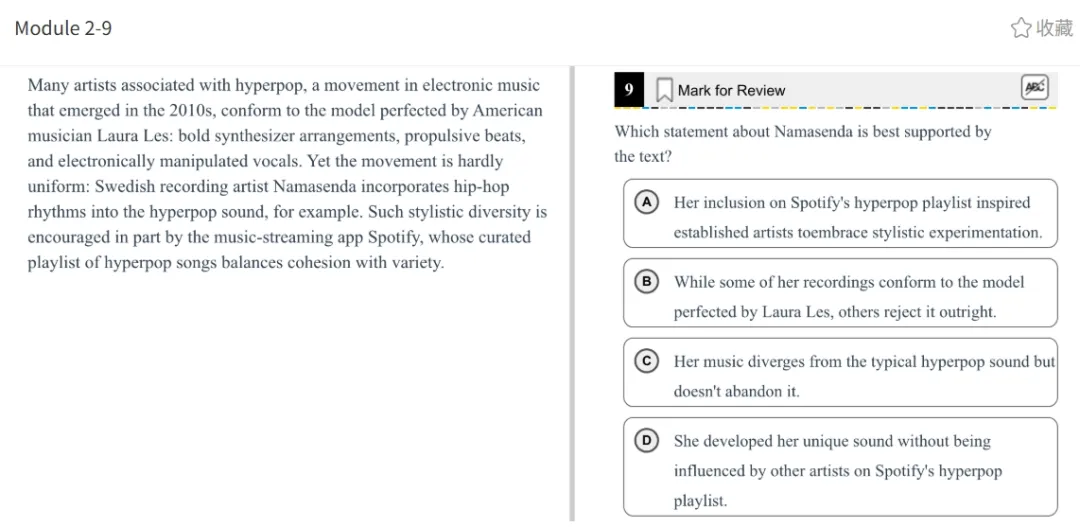Click the passage's last line about playlist variety
1080x527 pixels.
(235, 263)
